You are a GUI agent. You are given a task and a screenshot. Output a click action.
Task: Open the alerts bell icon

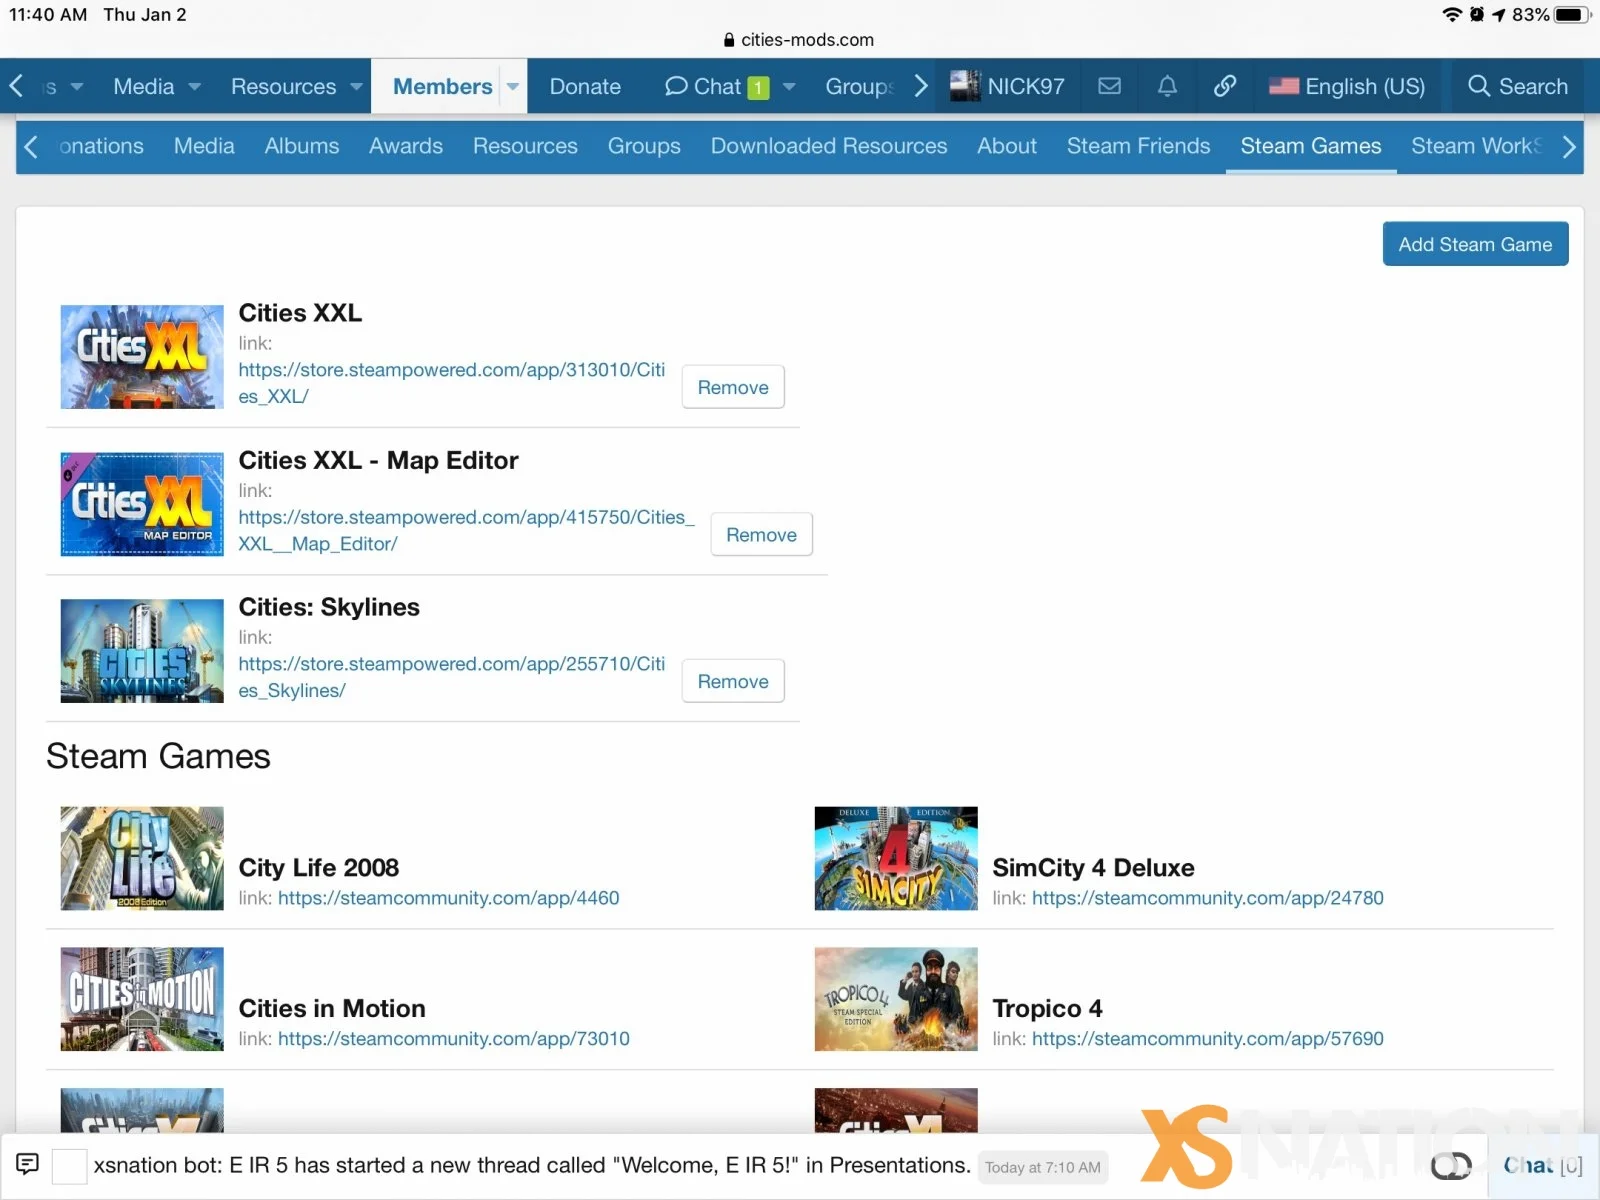click(1167, 86)
